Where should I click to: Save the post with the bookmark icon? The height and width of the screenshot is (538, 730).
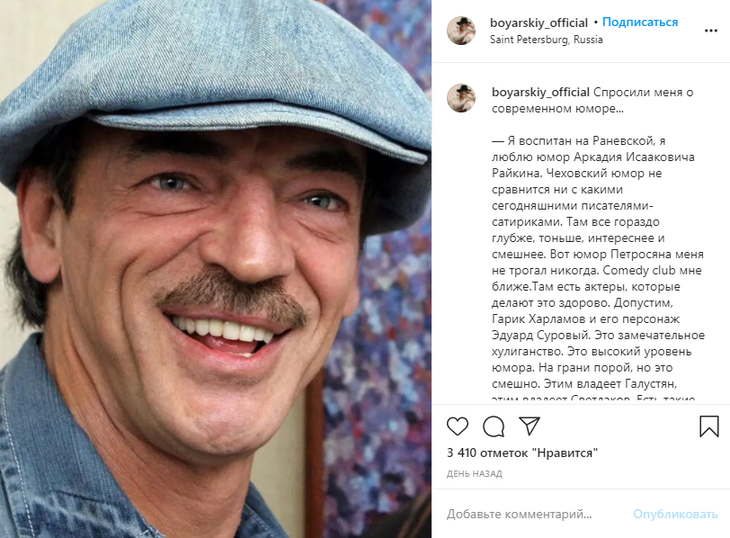[x=708, y=426]
